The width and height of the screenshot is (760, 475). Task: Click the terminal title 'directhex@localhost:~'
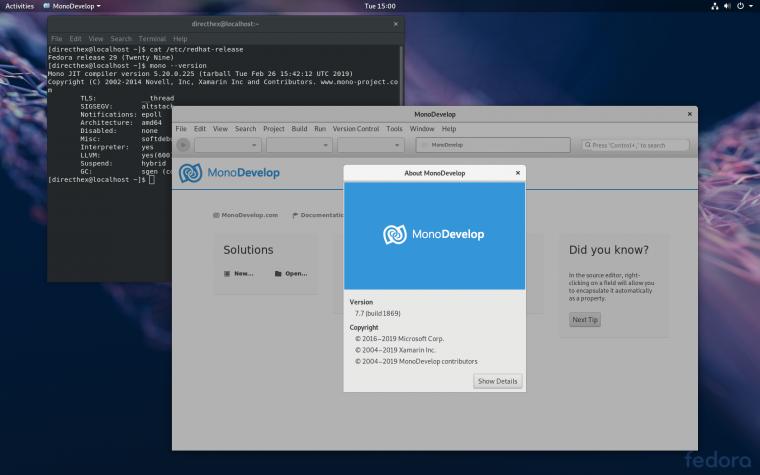point(225,23)
